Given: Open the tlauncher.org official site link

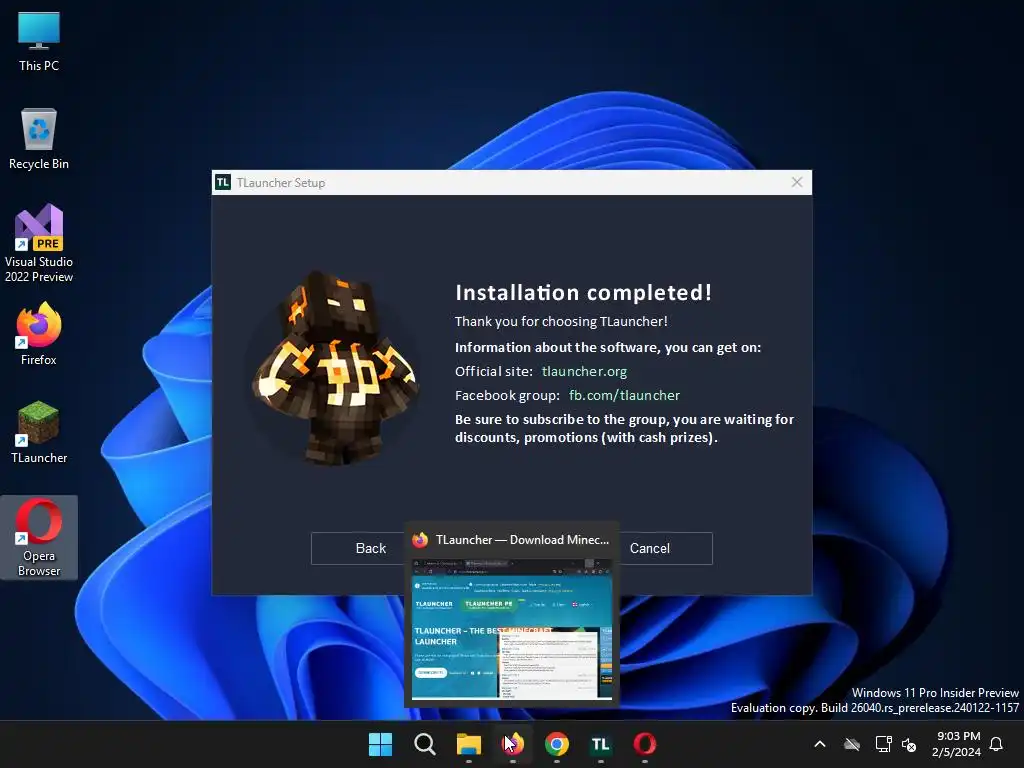Looking at the screenshot, I should tap(584, 371).
